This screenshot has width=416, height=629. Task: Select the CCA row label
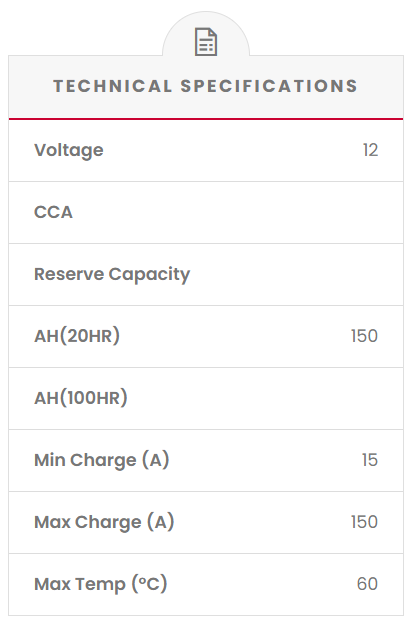(x=53, y=212)
